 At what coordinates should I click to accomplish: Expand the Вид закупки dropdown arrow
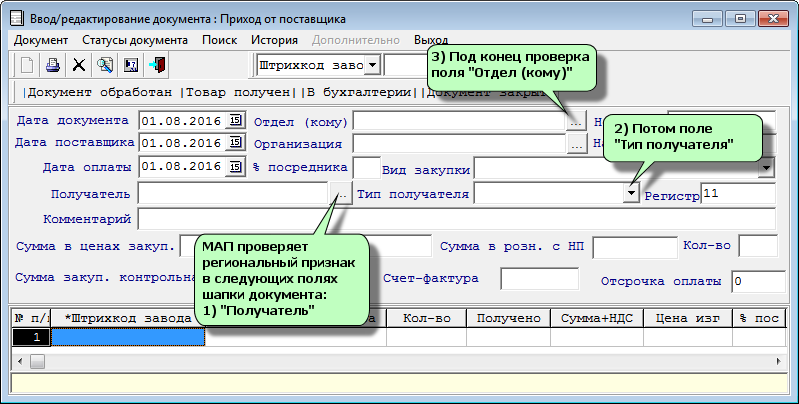click(x=766, y=168)
